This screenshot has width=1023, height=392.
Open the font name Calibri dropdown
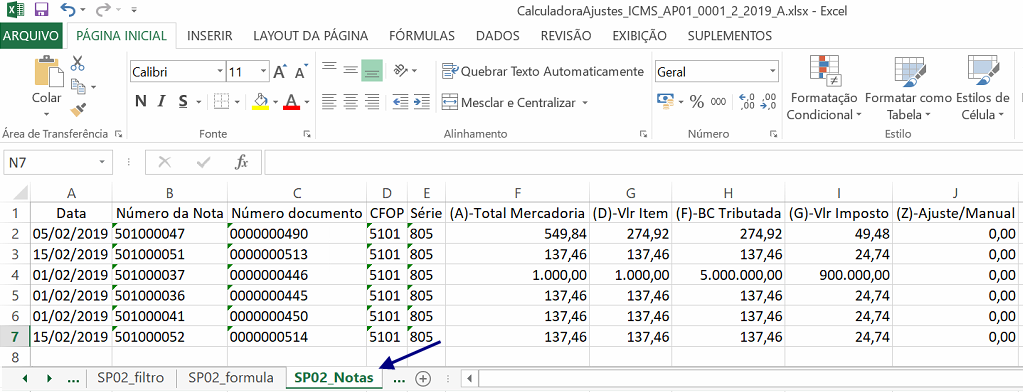coord(220,72)
